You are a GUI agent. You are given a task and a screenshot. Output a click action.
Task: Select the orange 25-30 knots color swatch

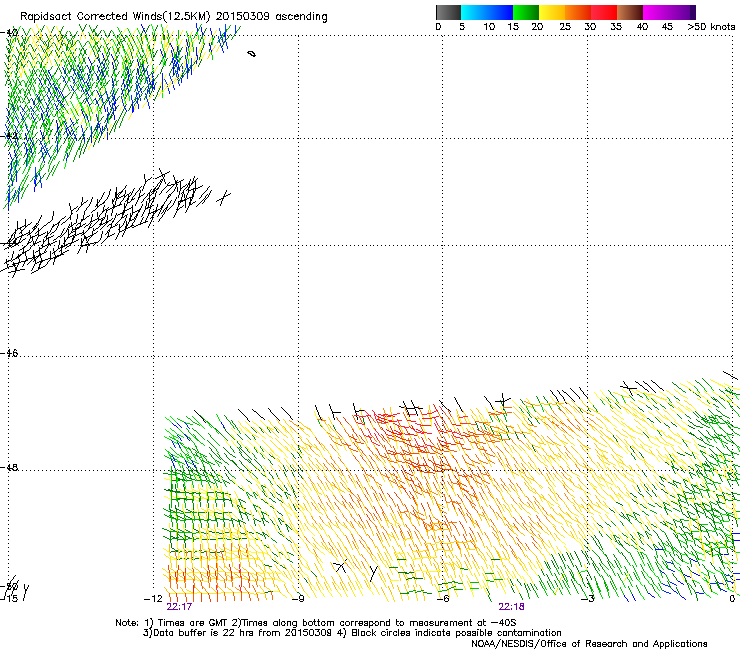coord(578,12)
